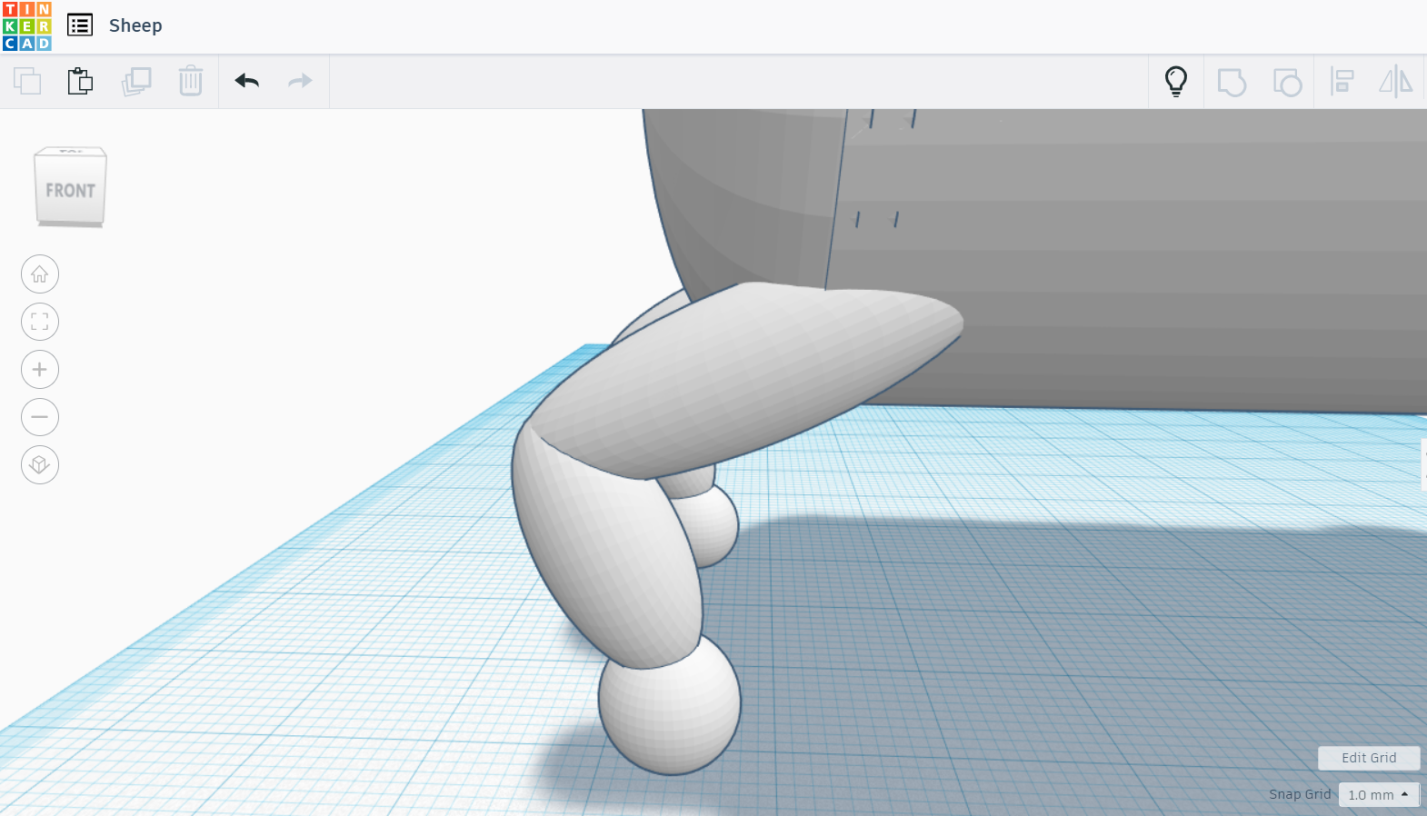Click the Group shapes icon
This screenshot has height=816, width=1427.
pos(1231,81)
